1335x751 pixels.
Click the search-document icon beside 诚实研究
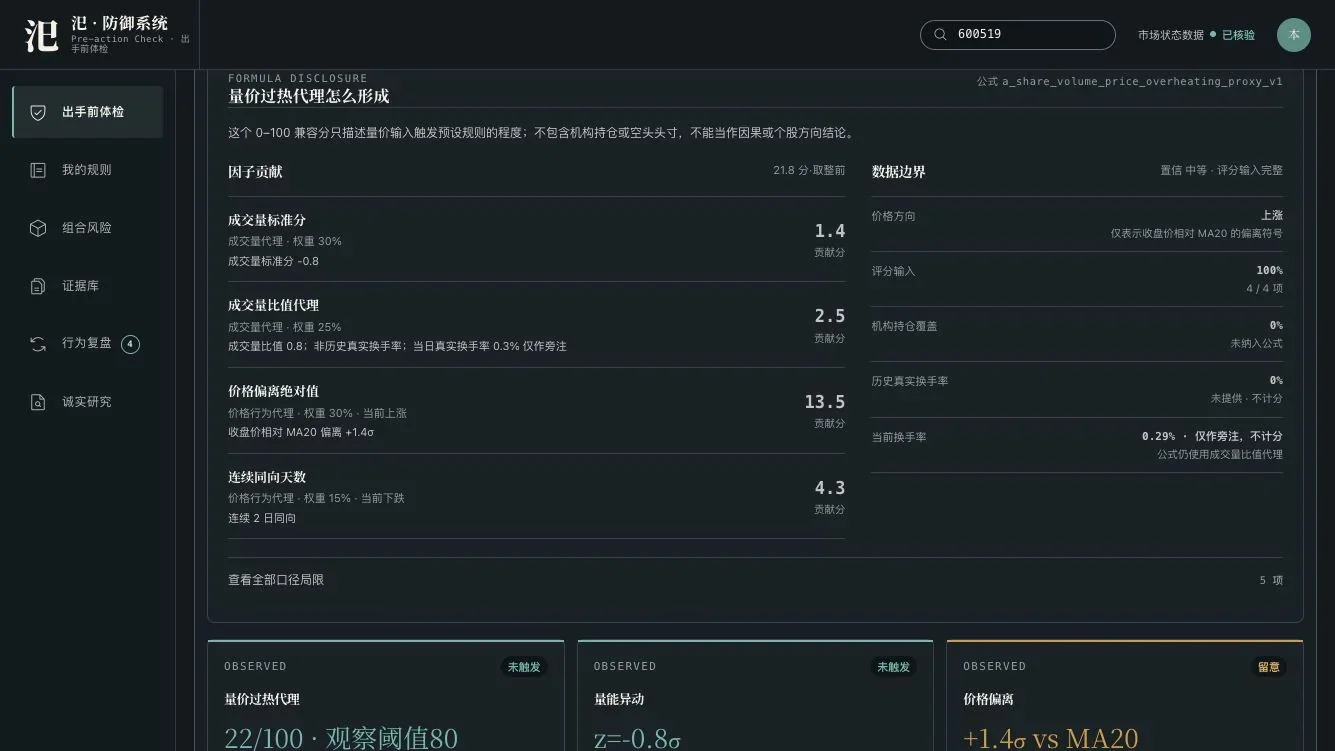click(38, 402)
